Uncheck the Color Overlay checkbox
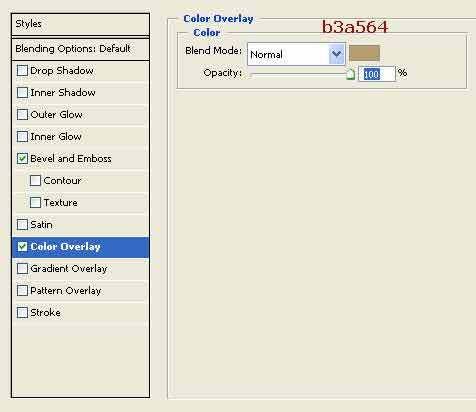 click(x=22, y=247)
